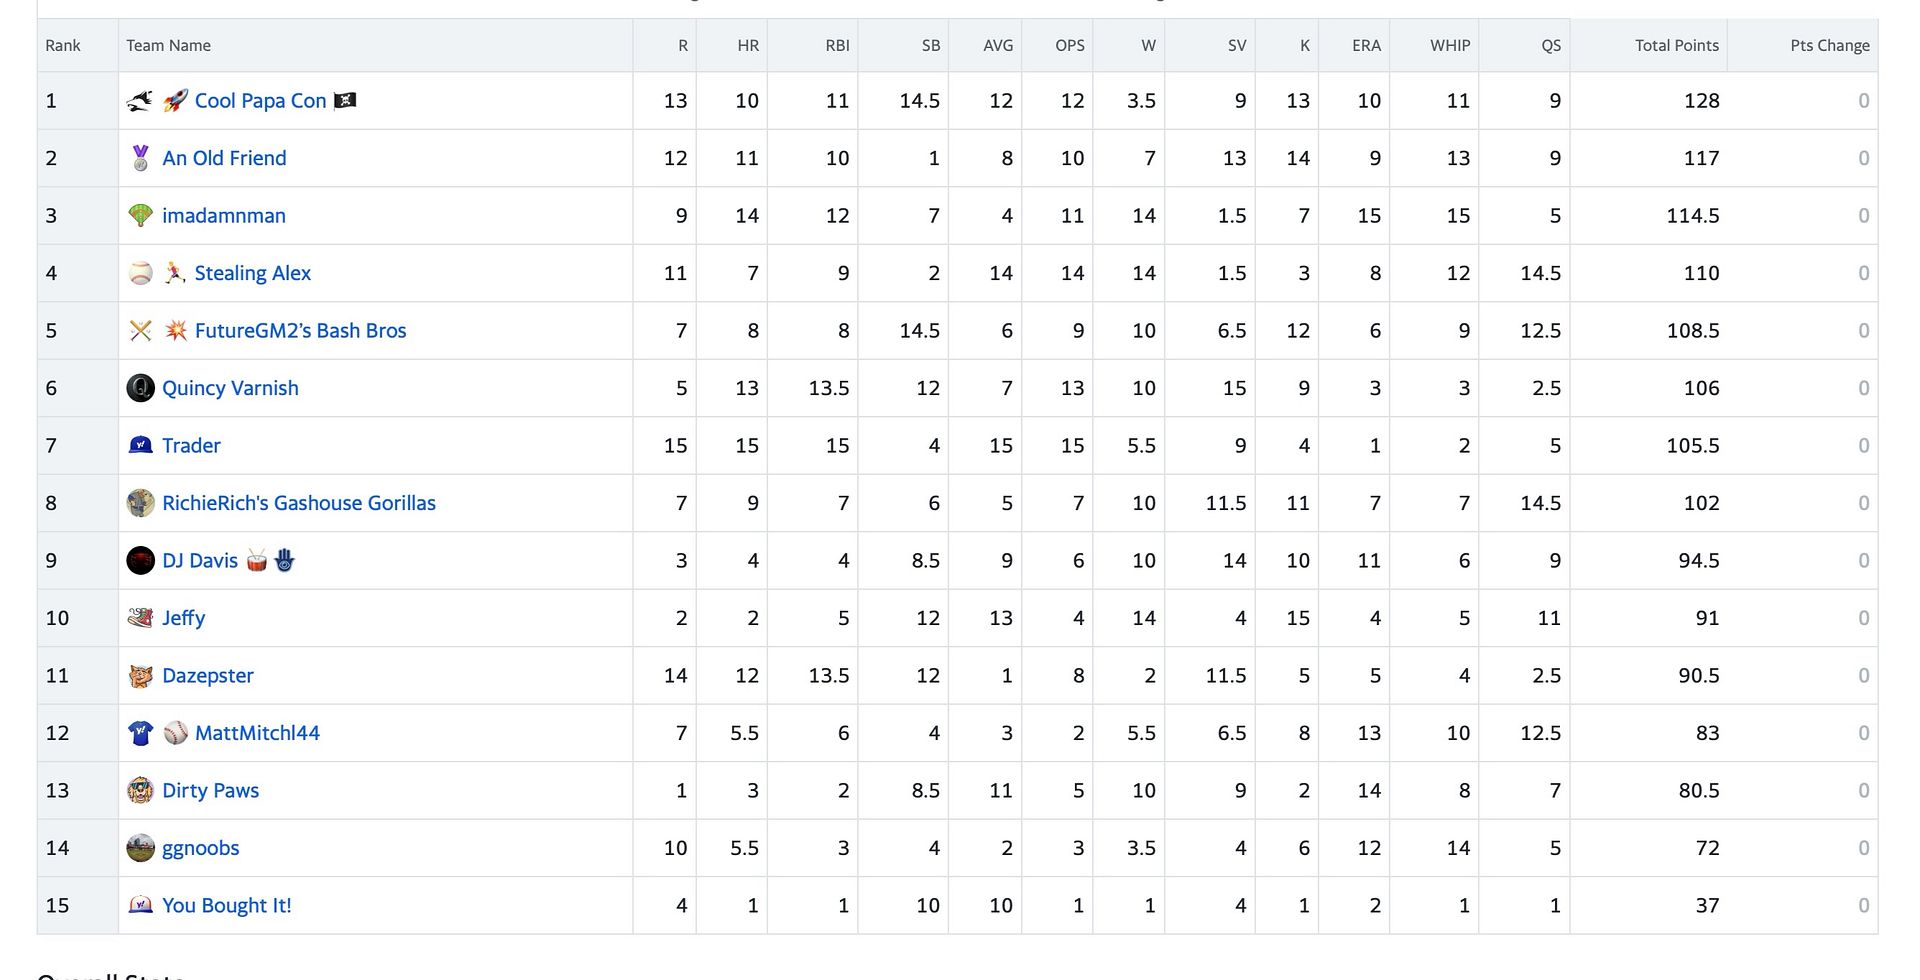Click the blue cap icon beside Trader

pos(140,446)
